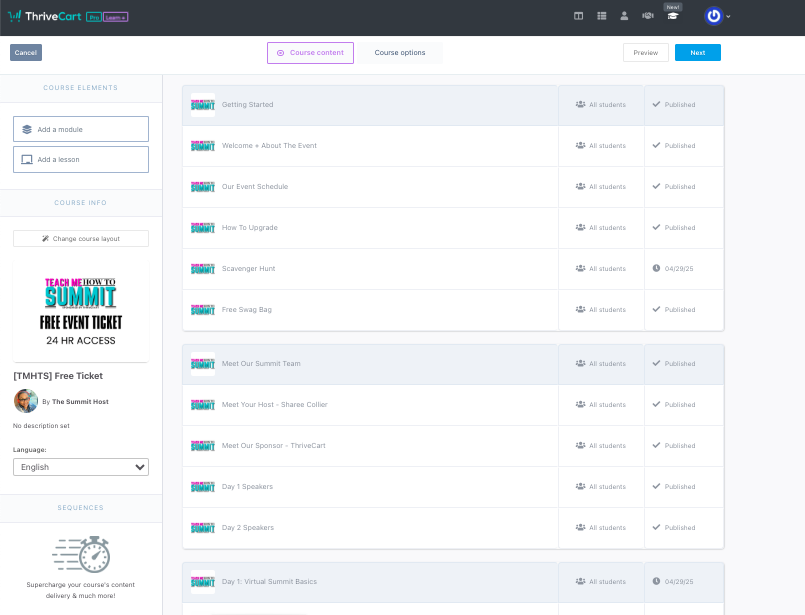The height and width of the screenshot is (615, 805).
Task: Click the clock icon for Day 1: Virtual Summit Basics
Action: [x=656, y=581]
